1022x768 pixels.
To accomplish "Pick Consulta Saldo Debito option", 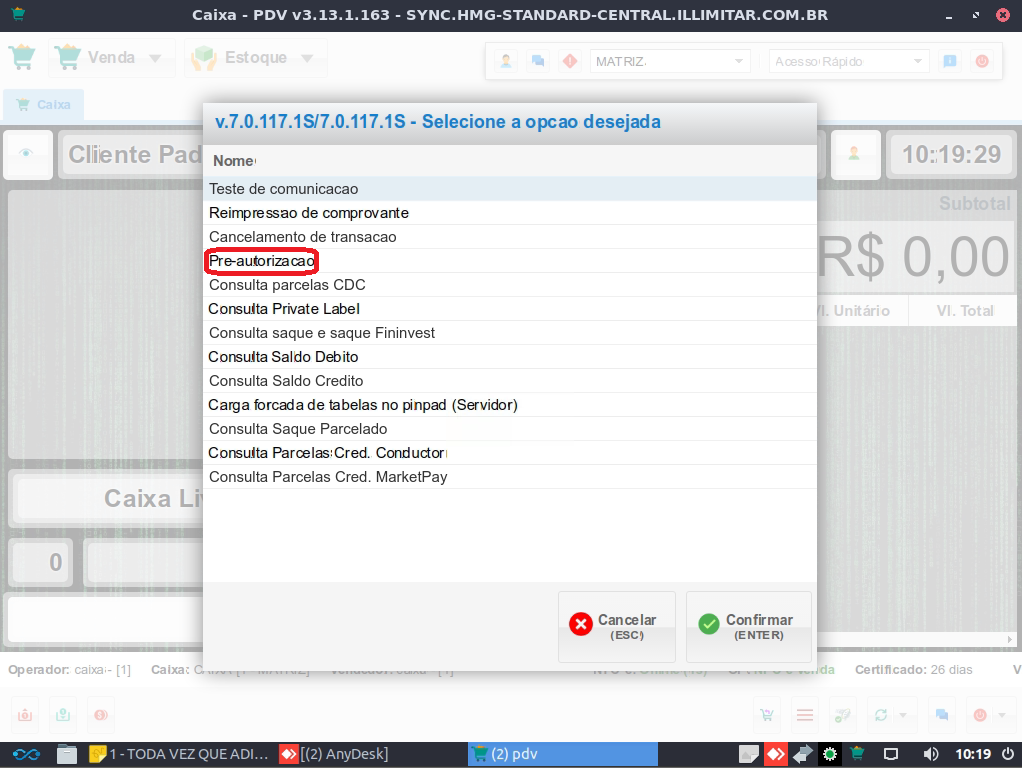I will tap(284, 357).
